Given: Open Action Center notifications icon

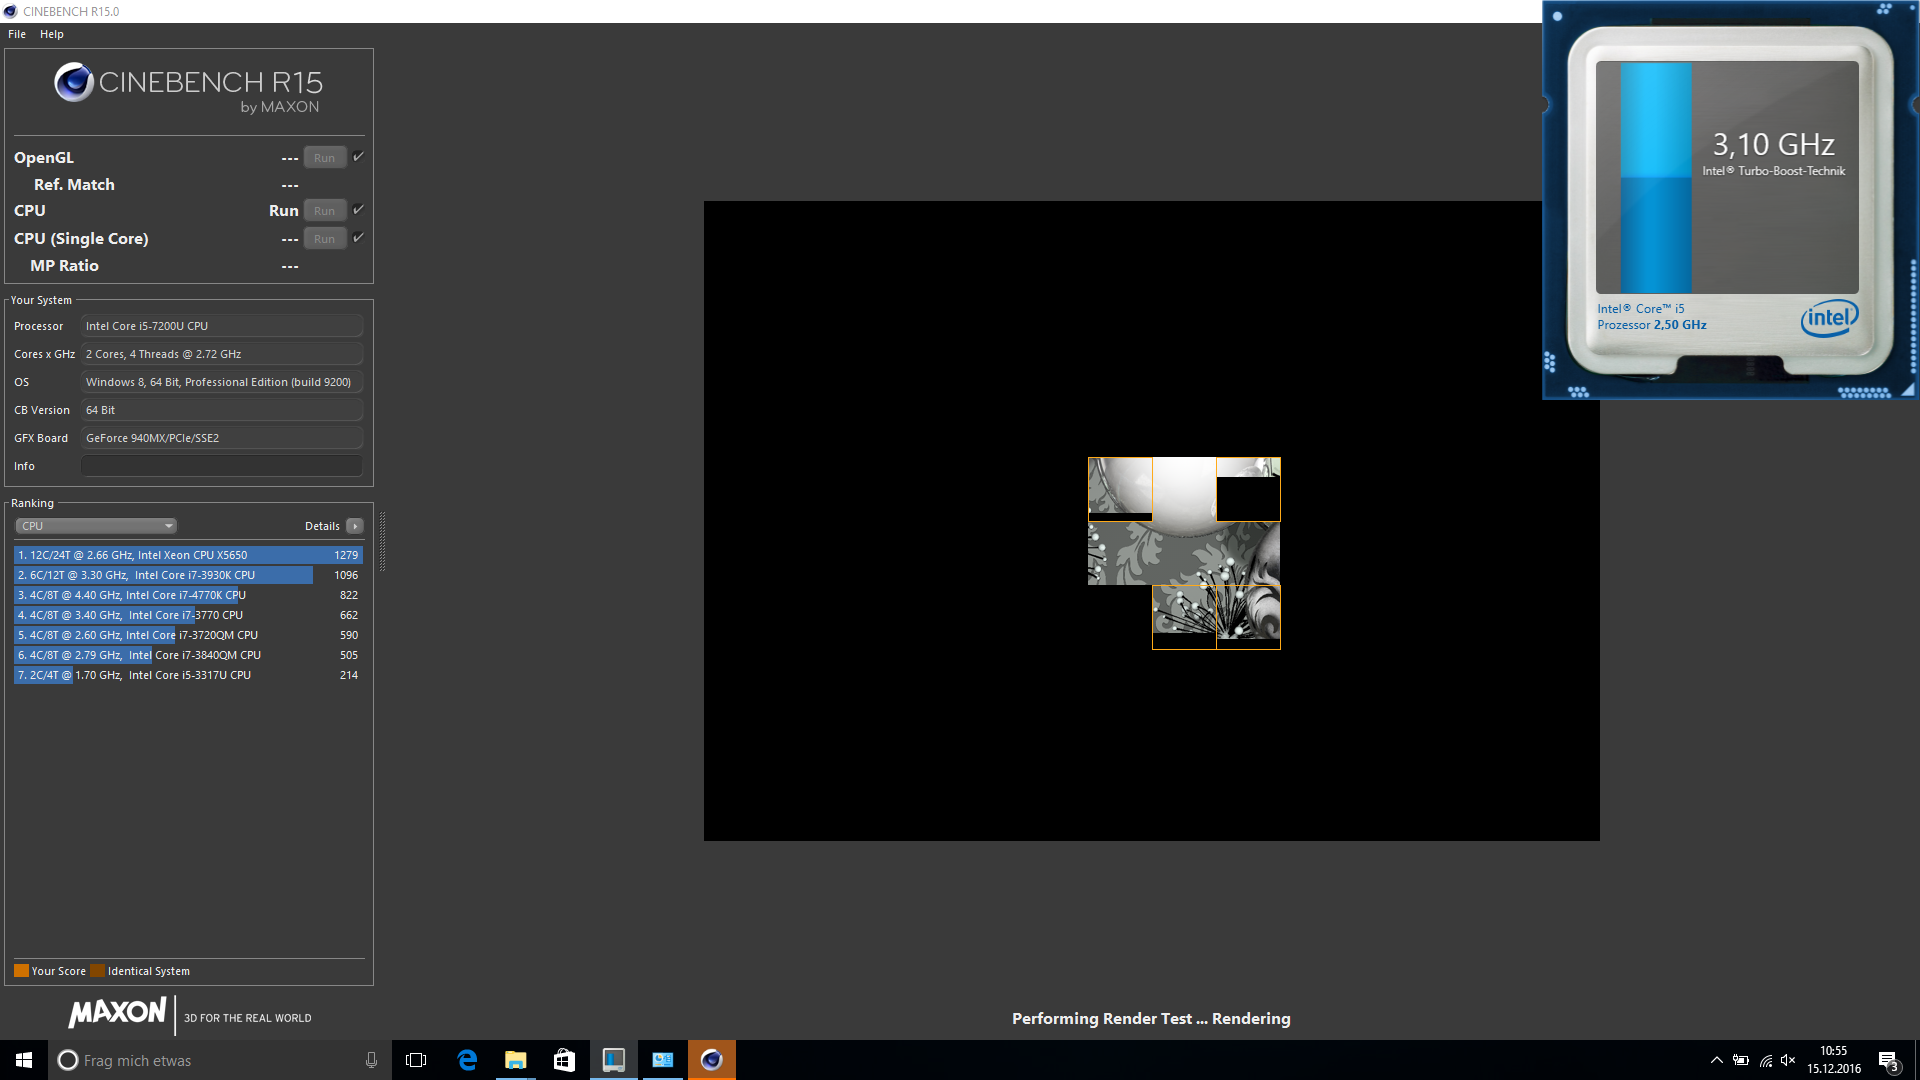Looking at the screenshot, I should coord(1887,1060).
